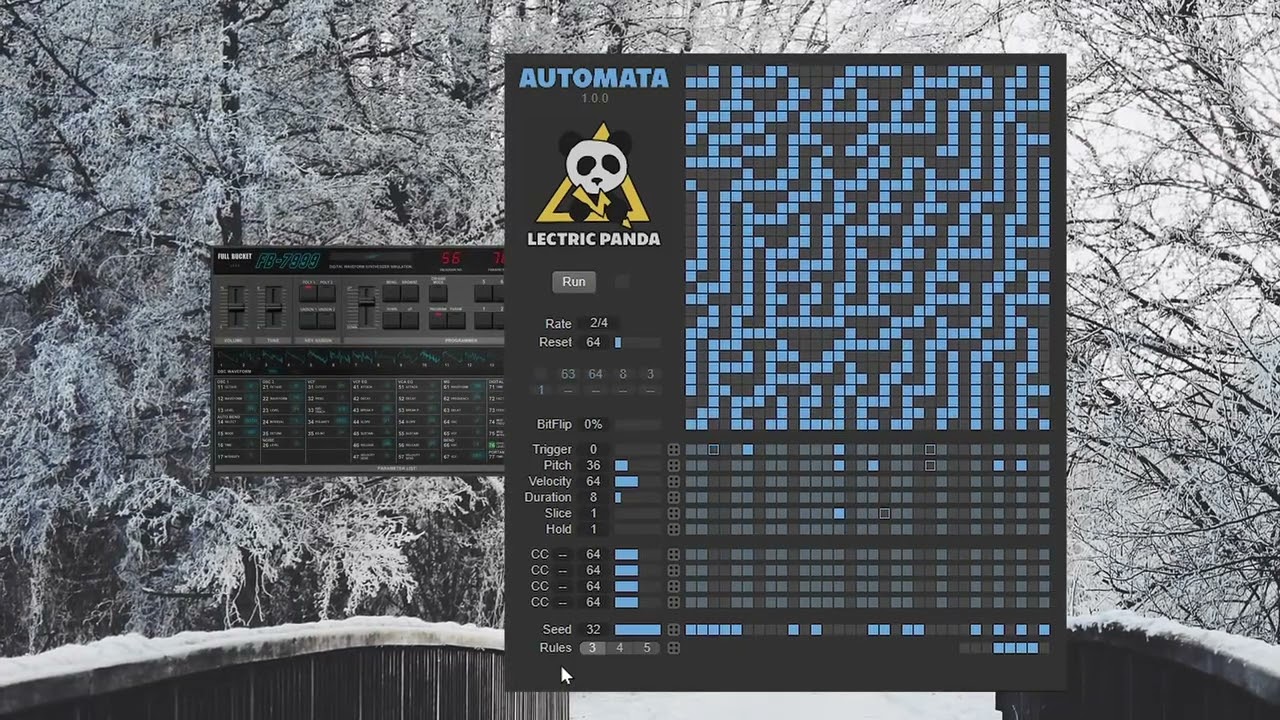Open the fourth CC number selector showing --
Screen dimensions: 1280x720
(x=563, y=603)
